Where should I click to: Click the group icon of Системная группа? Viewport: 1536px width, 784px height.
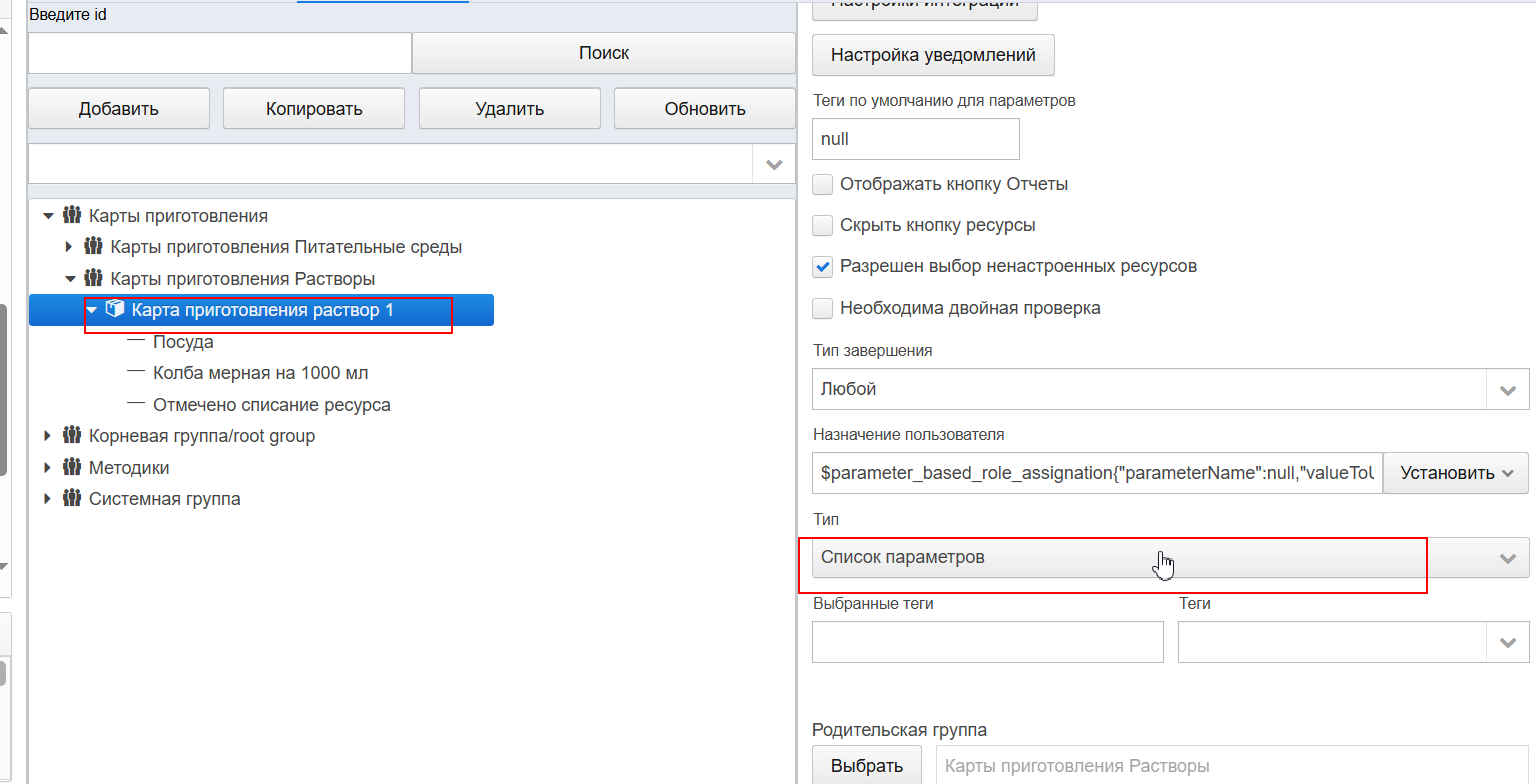pos(71,498)
